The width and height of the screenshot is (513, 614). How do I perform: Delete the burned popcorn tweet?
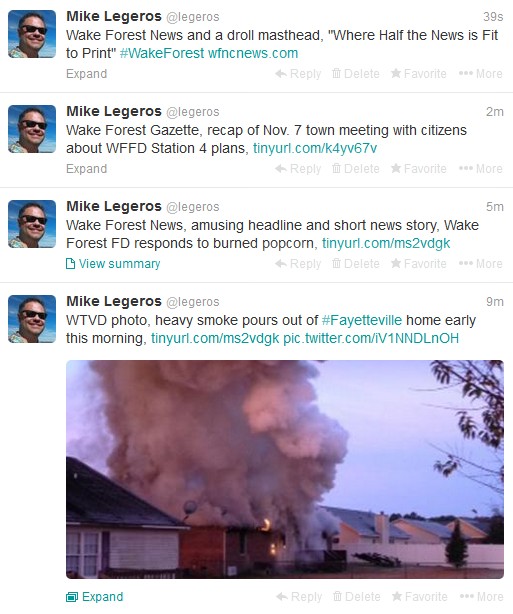click(x=356, y=264)
